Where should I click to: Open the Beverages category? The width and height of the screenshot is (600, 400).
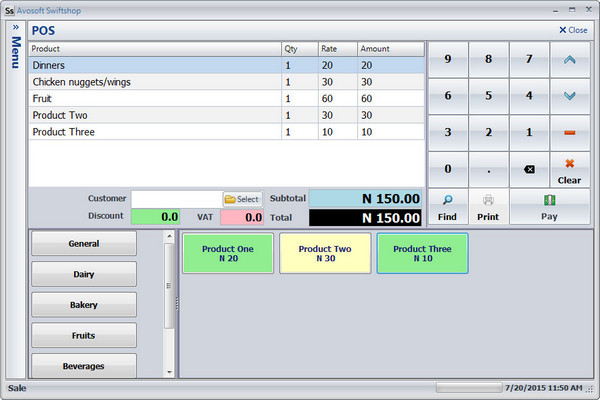(x=84, y=366)
